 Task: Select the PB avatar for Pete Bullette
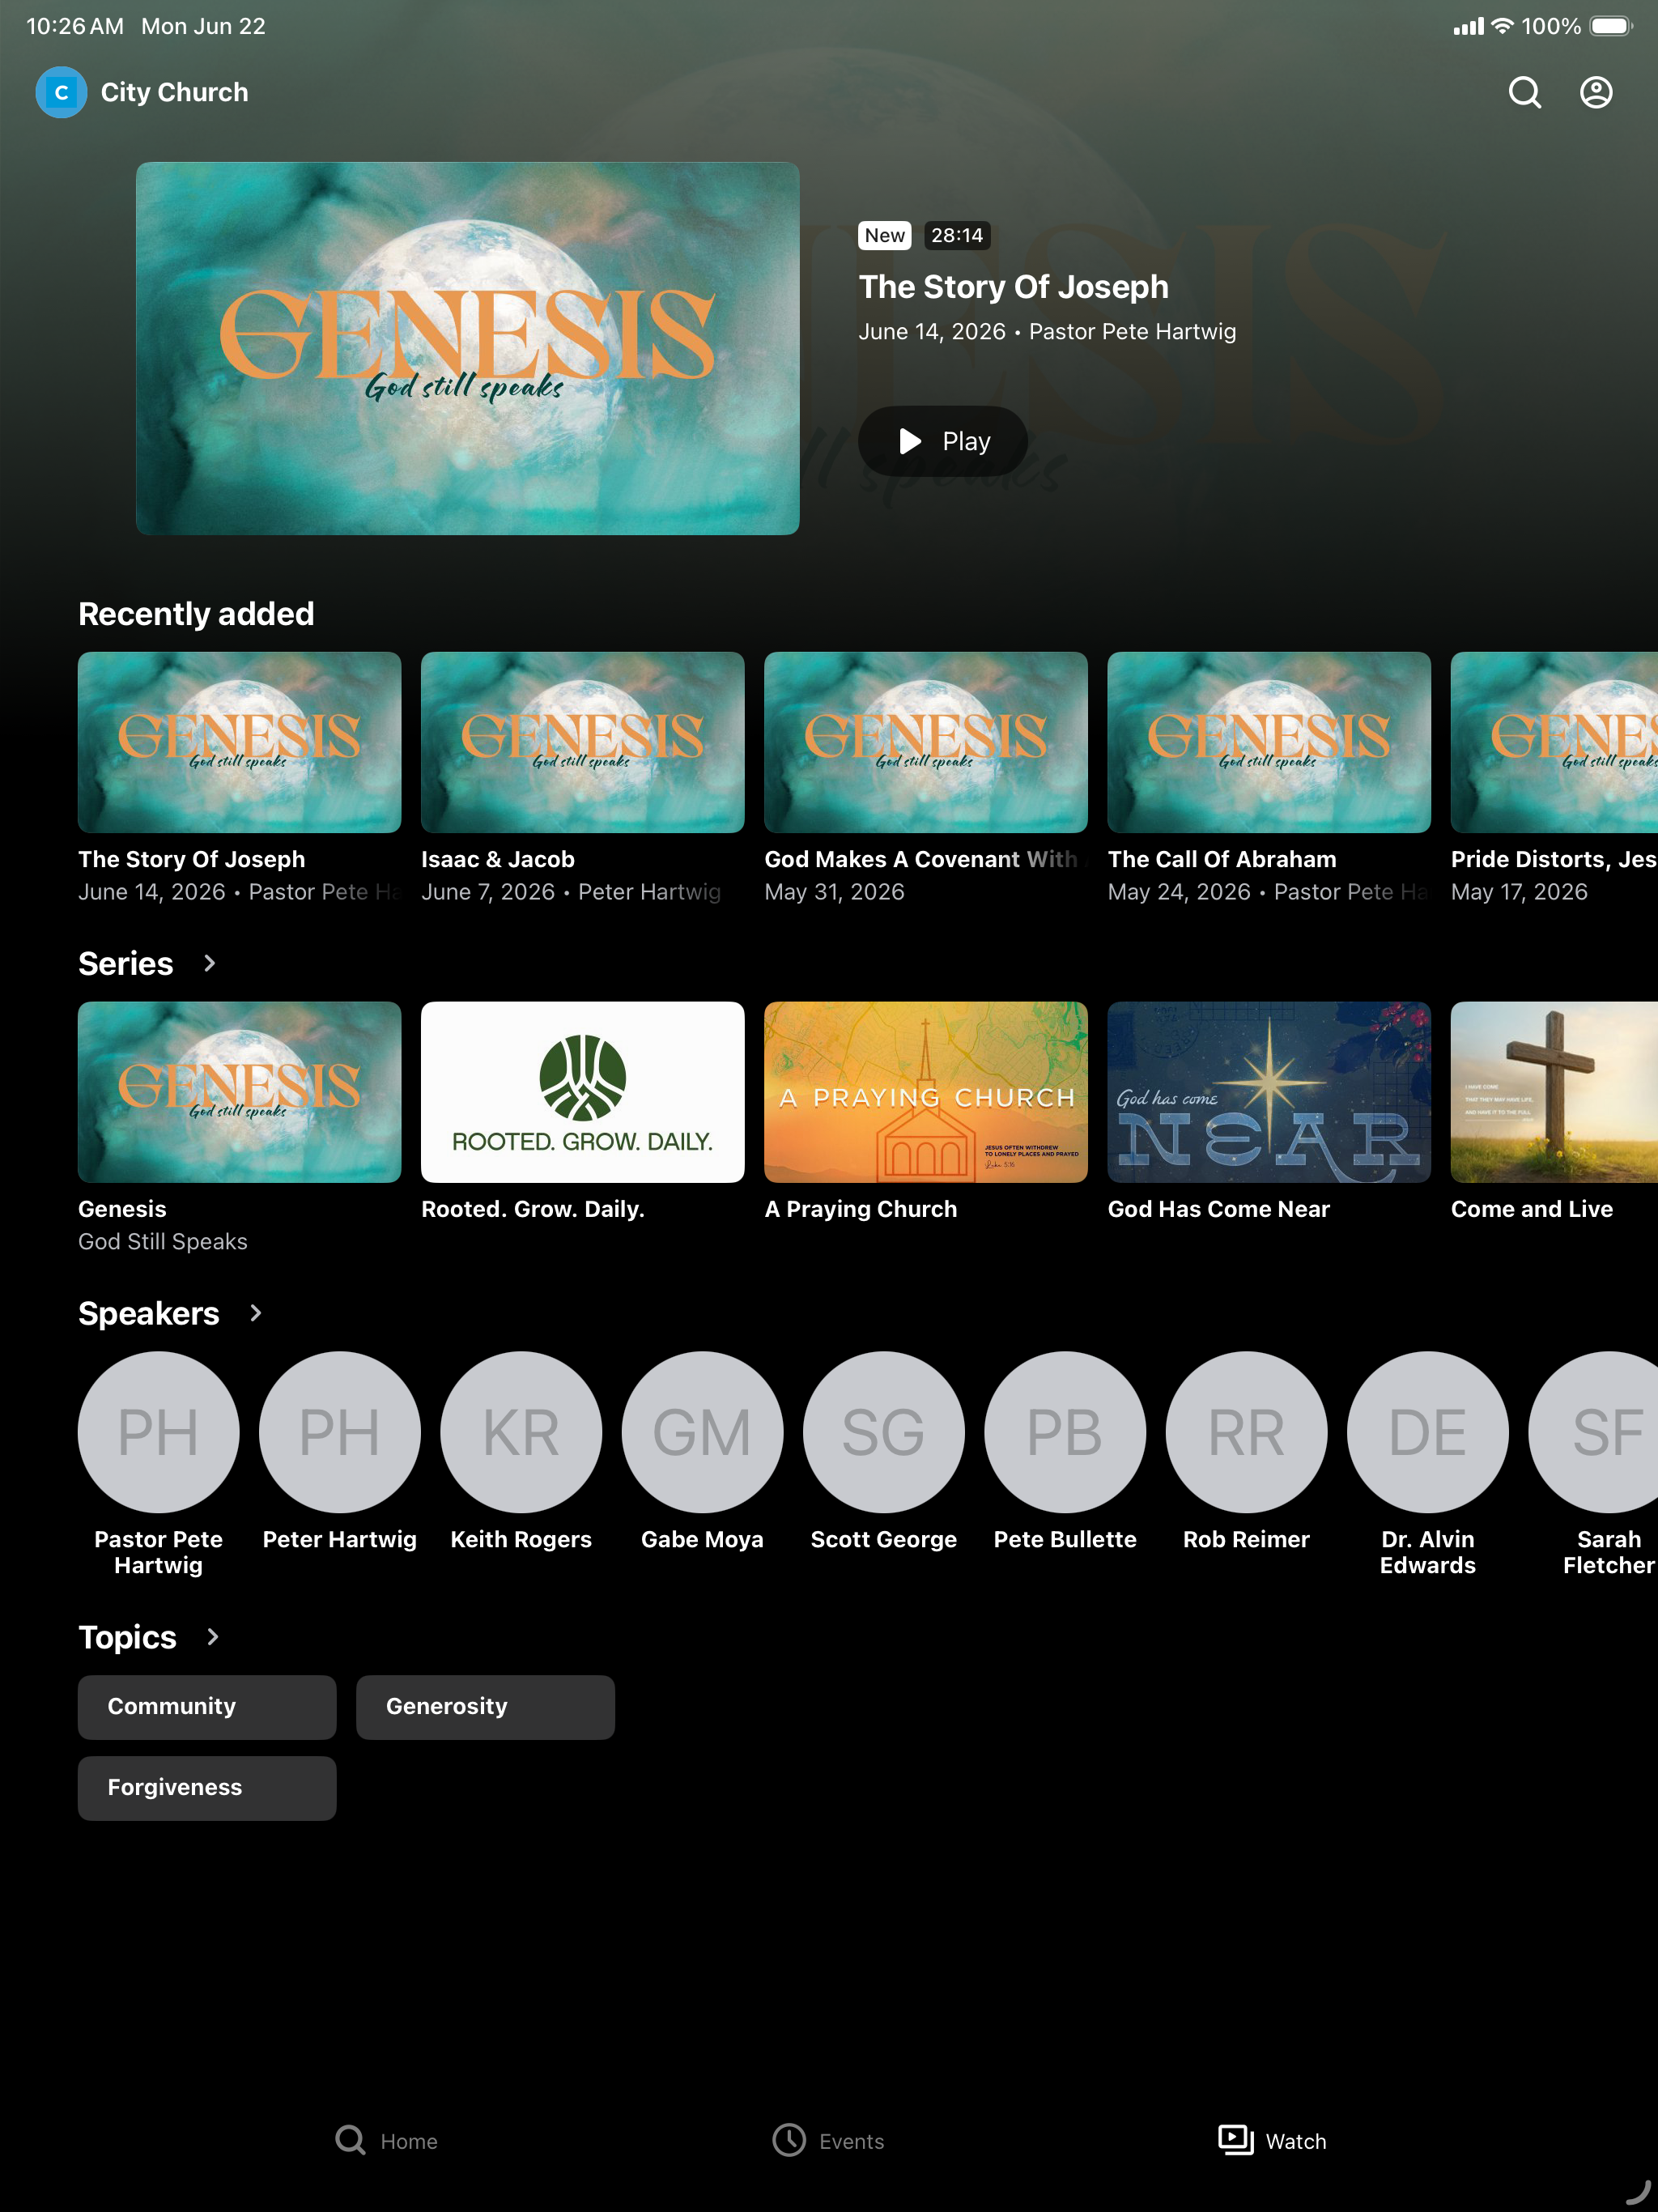1065,1432
